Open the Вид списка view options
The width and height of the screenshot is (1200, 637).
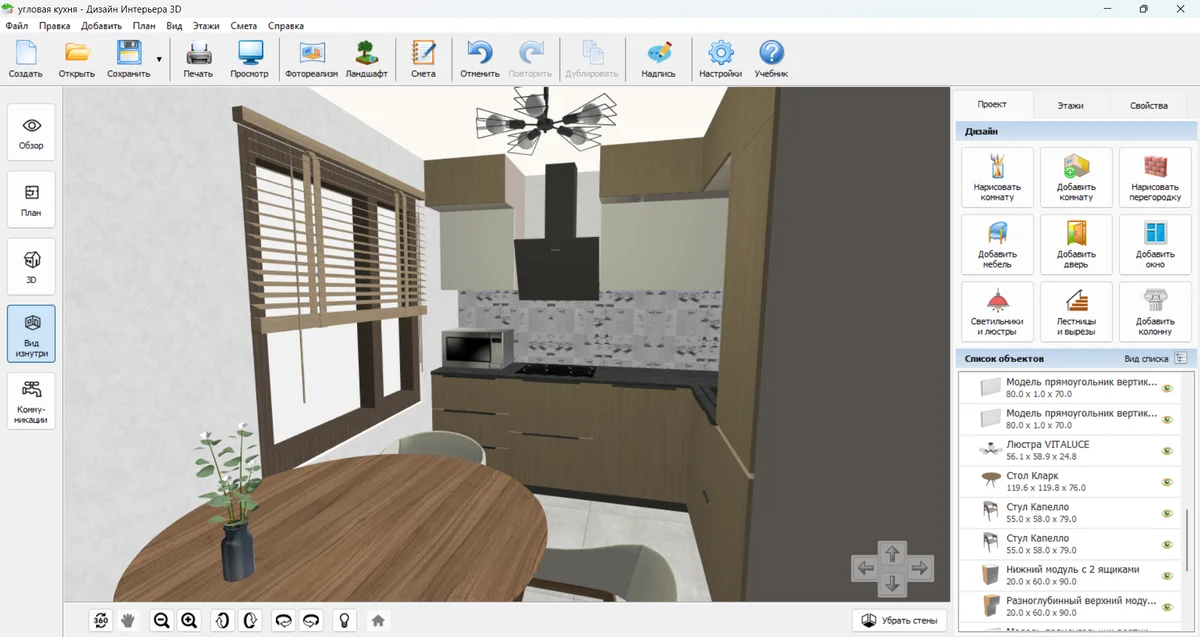[x=1154, y=358]
